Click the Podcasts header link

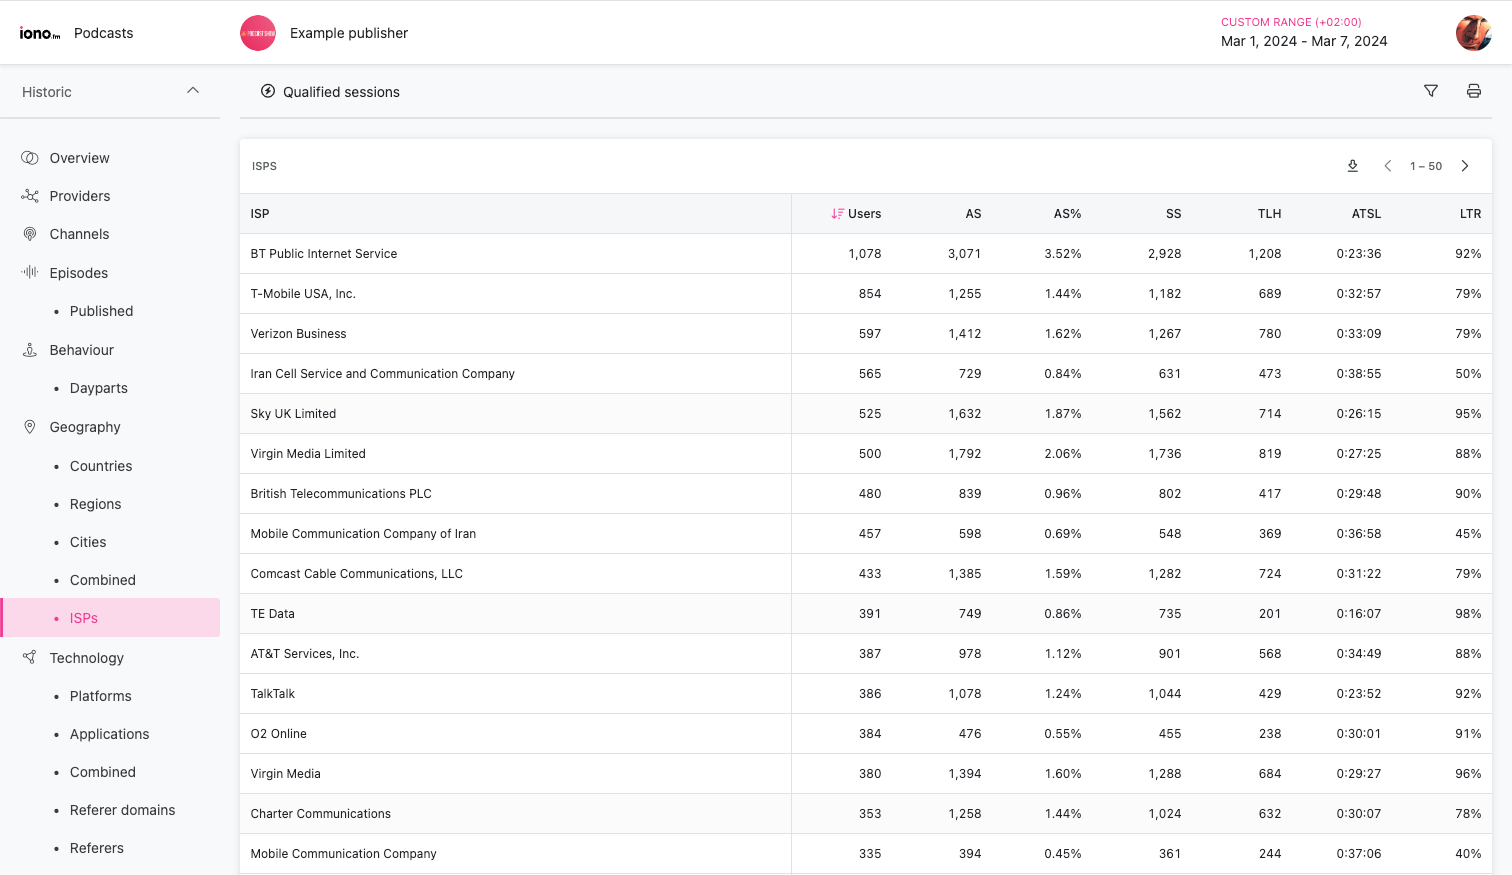click(103, 33)
